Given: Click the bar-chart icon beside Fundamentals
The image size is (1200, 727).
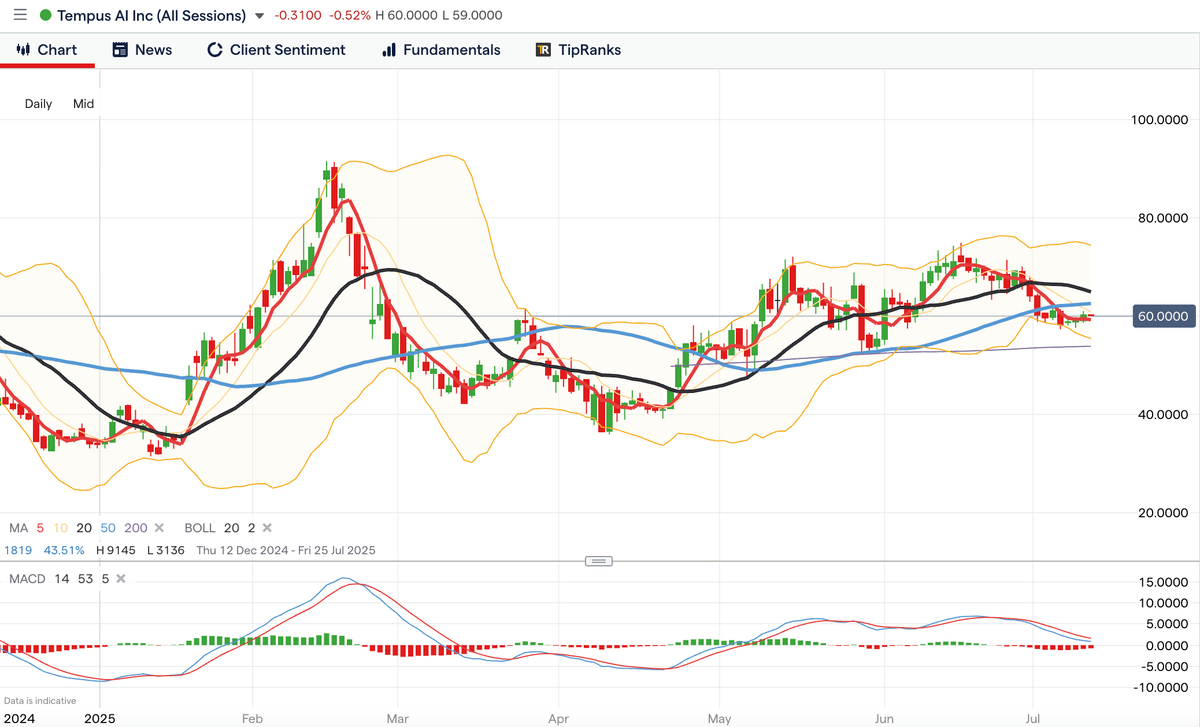Looking at the screenshot, I should click(x=389, y=50).
